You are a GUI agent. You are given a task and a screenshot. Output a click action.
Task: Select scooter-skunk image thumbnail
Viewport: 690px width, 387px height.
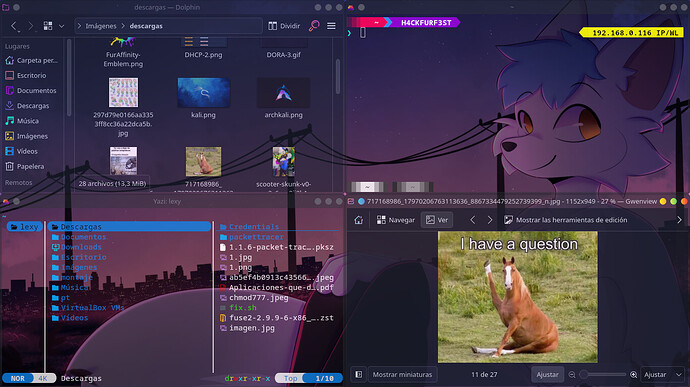tap(283, 162)
